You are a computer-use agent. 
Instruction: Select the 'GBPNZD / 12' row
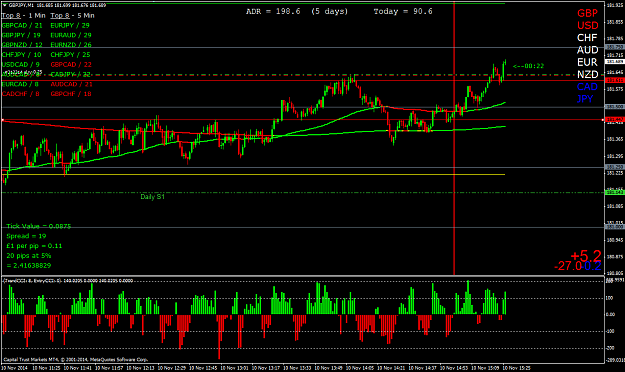click(22, 45)
